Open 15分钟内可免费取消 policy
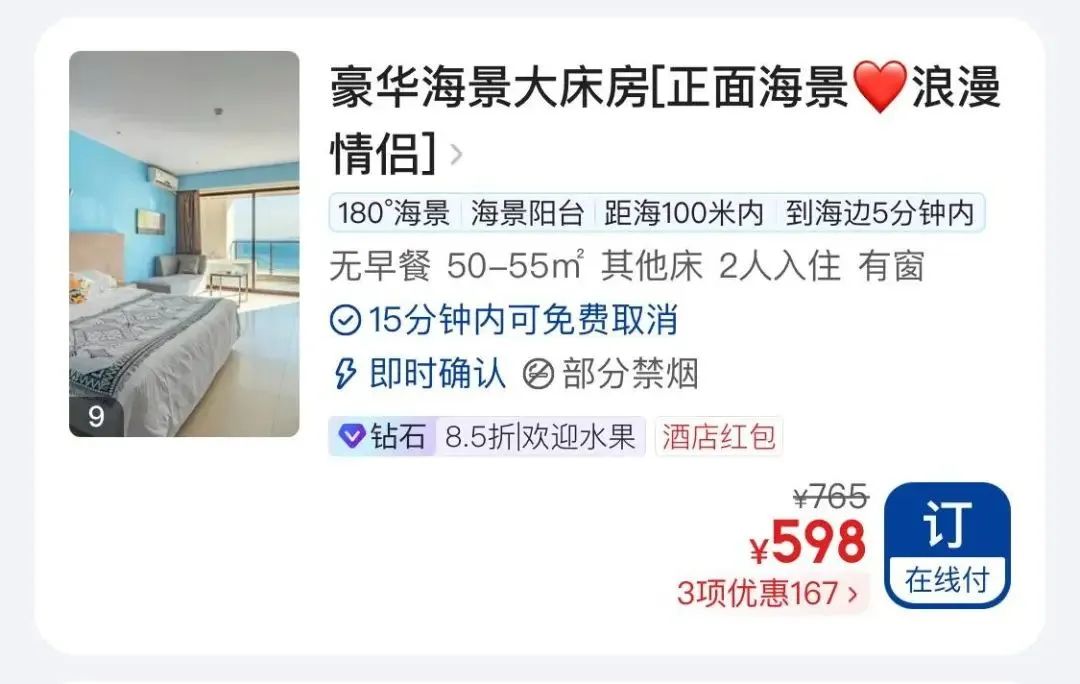Image resolution: width=1080 pixels, height=684 pixels. coord(523,320)
